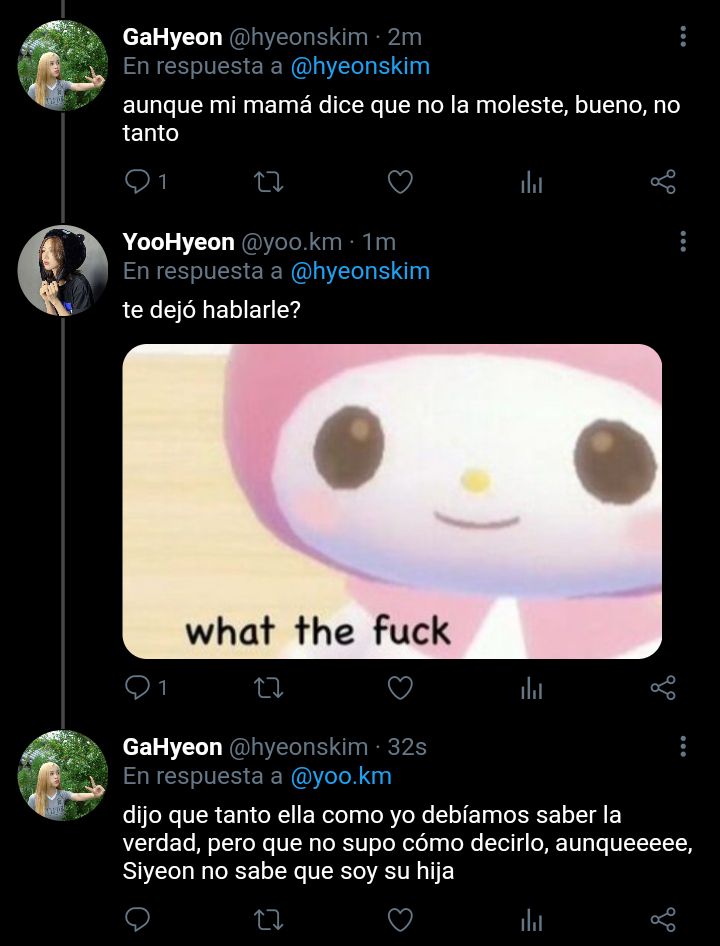Image resolution: width=720 pixels, height=946 pixels.
Task: Open GaHyeon display name on the 32s tweet
Action: coord(172,747)
